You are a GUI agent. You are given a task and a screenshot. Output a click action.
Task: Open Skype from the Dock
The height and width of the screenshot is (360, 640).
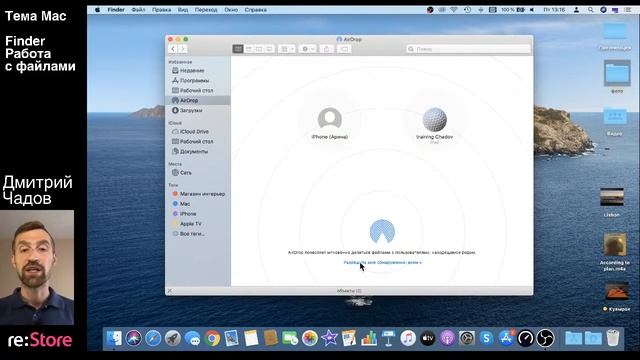pos(487,338)
